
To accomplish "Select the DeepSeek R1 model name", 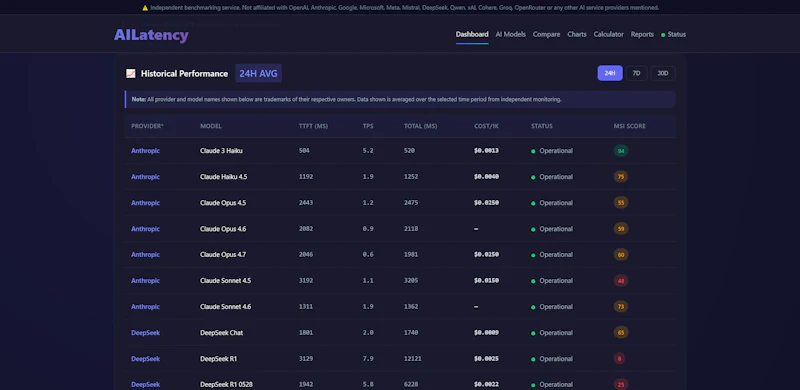I will [218, 358].
